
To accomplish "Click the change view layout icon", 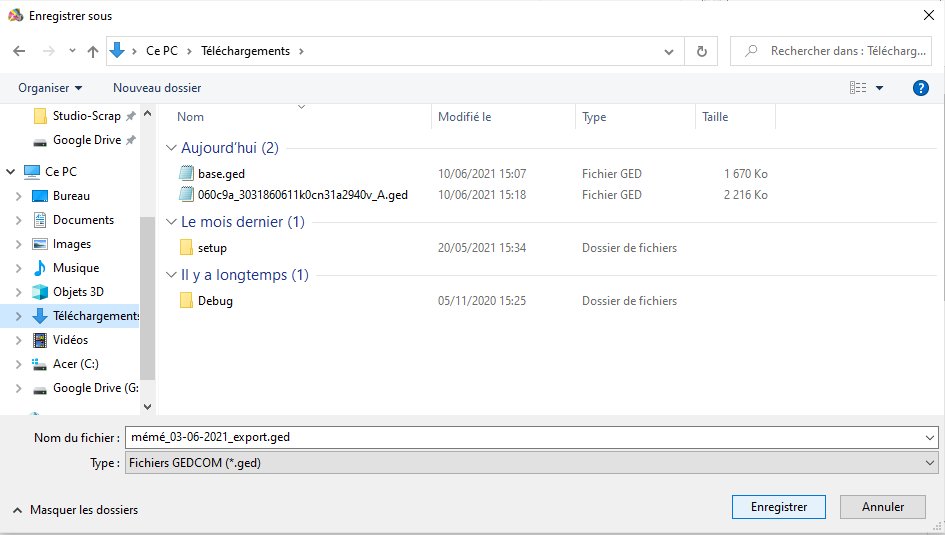I will click(x=858, y=88).
